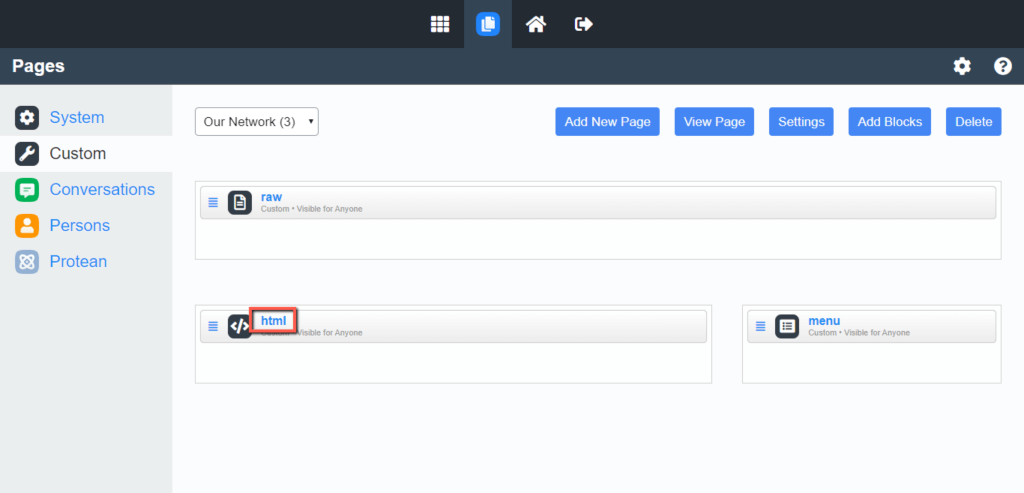
Task: Click the menu page list icon
Action: click(x=787, y=326)
